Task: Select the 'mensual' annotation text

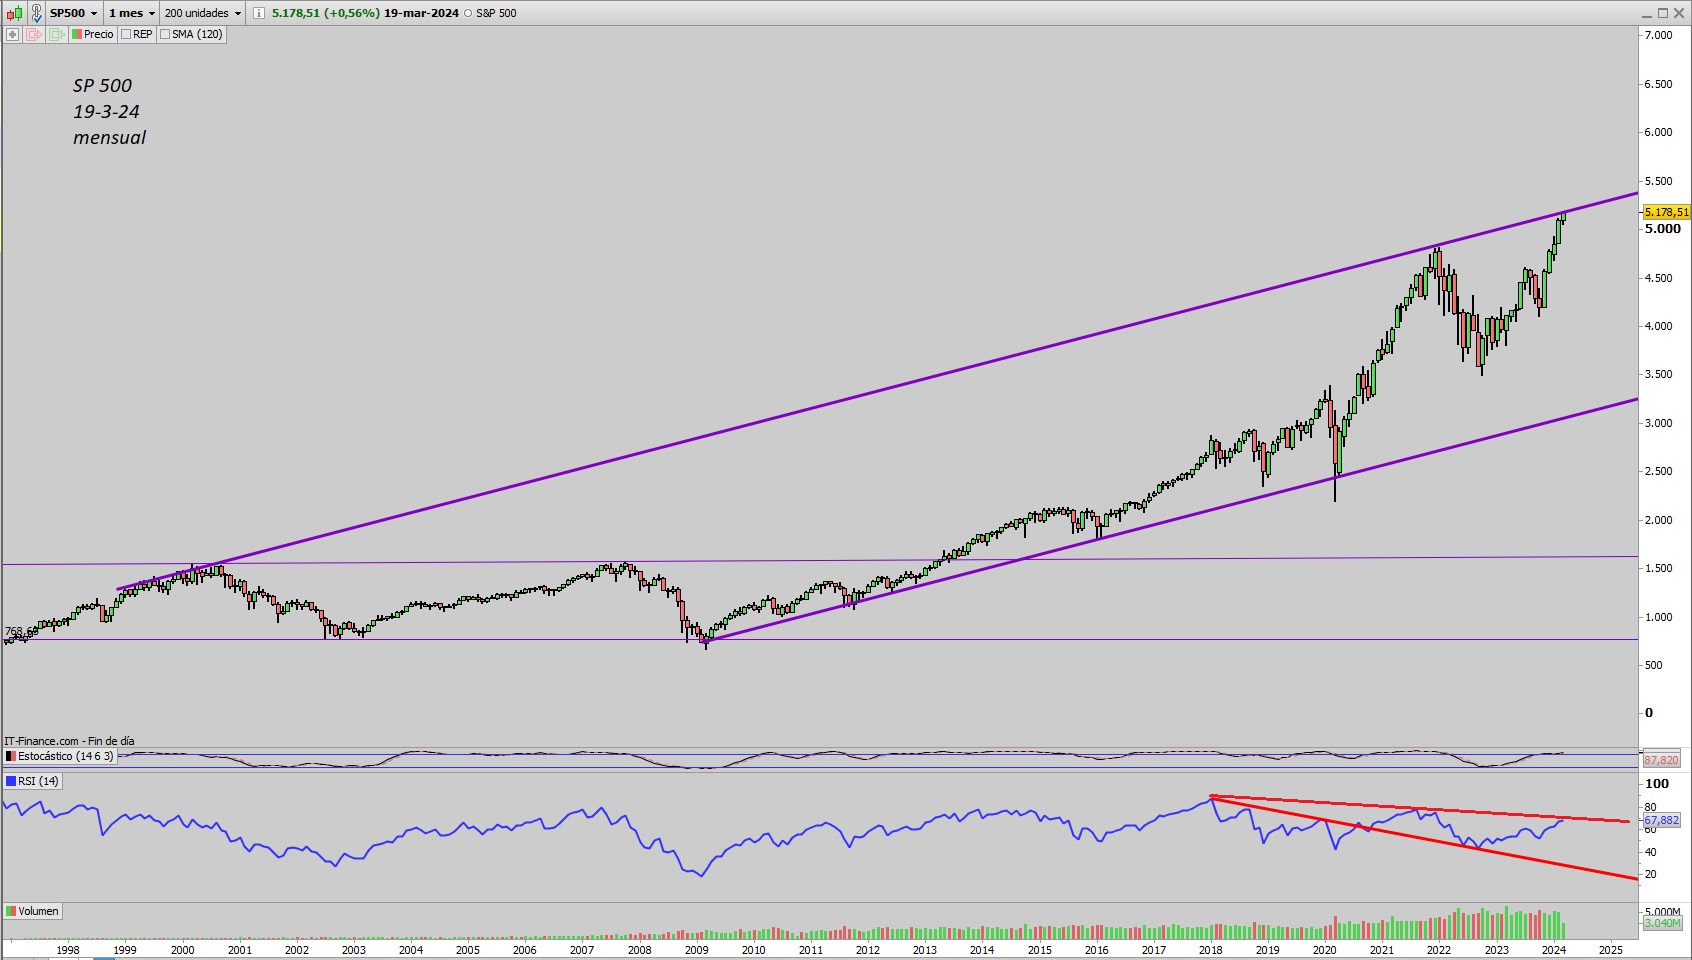Action: click(109, 138)
